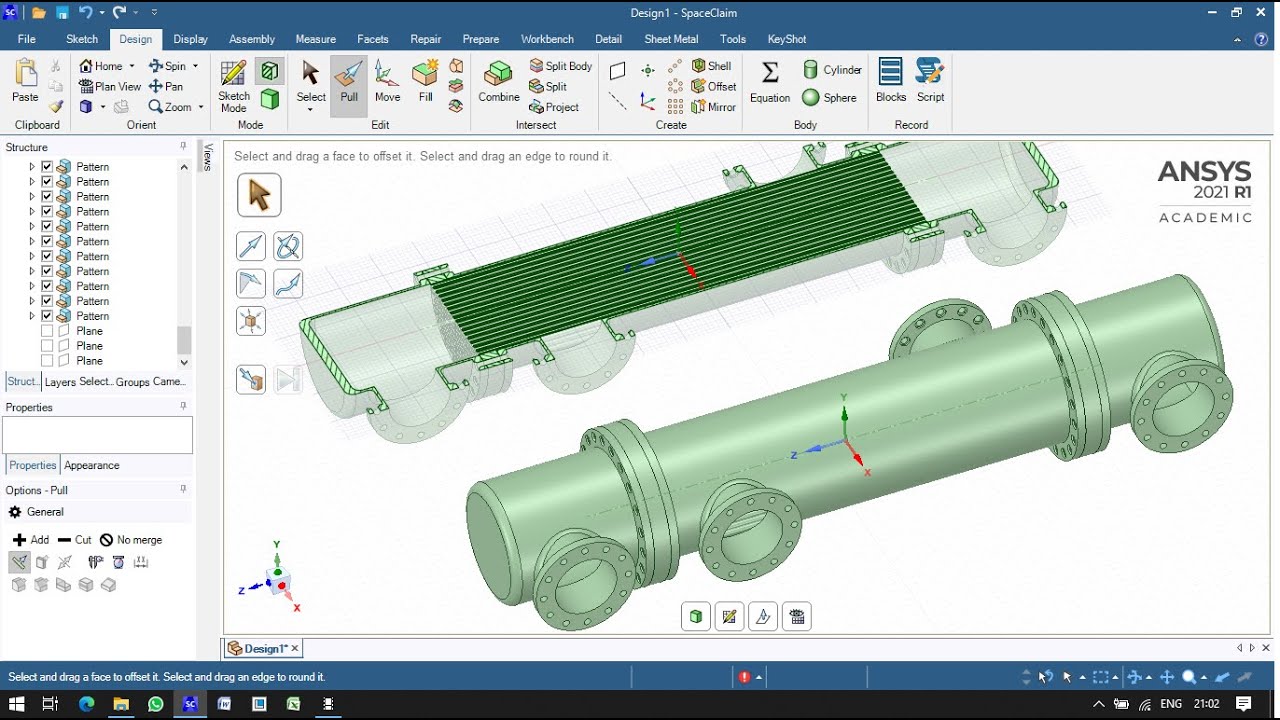Viewport: 1280px width, 720px height.
Task: Switch to 3D mode green cube icon
Action: tap(270, 99)
